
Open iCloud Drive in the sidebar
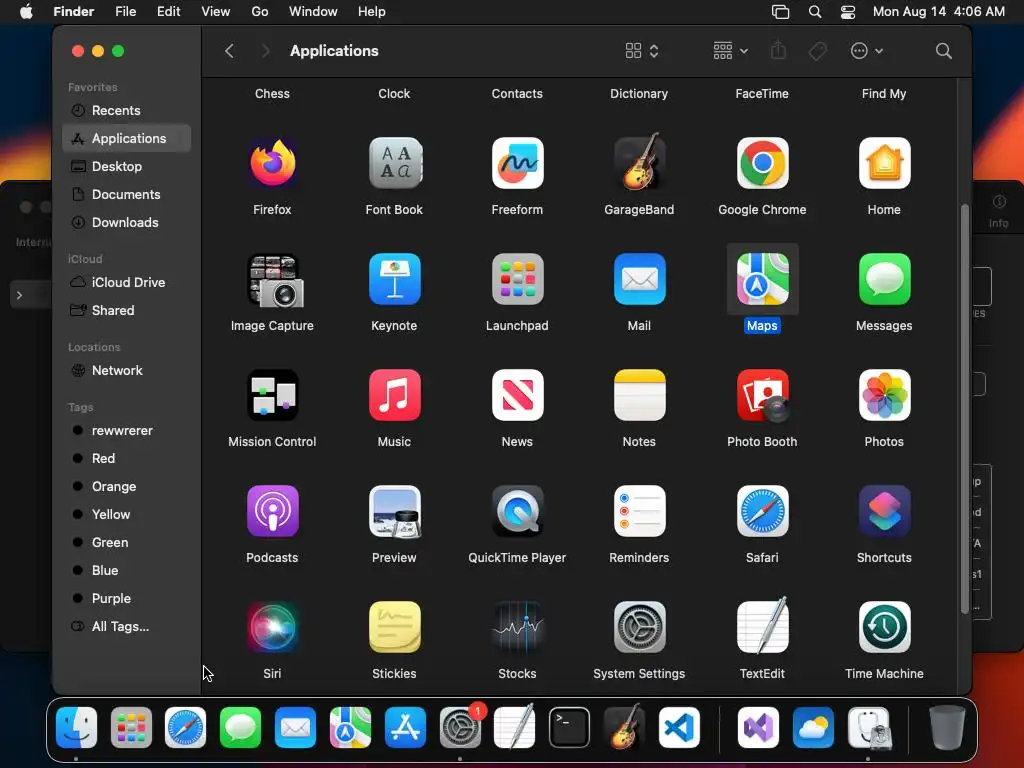[127, 283]
